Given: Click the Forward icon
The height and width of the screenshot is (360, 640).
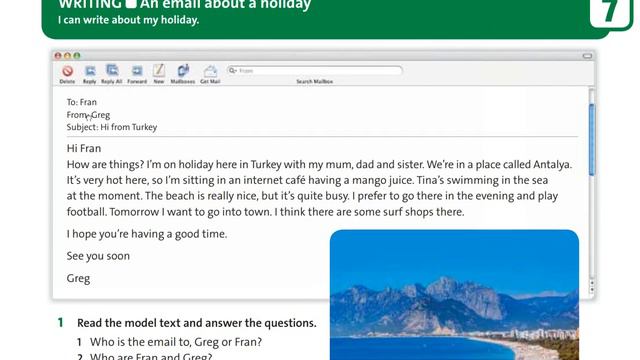Looking at the screenshot, I should tap(137, 71).
